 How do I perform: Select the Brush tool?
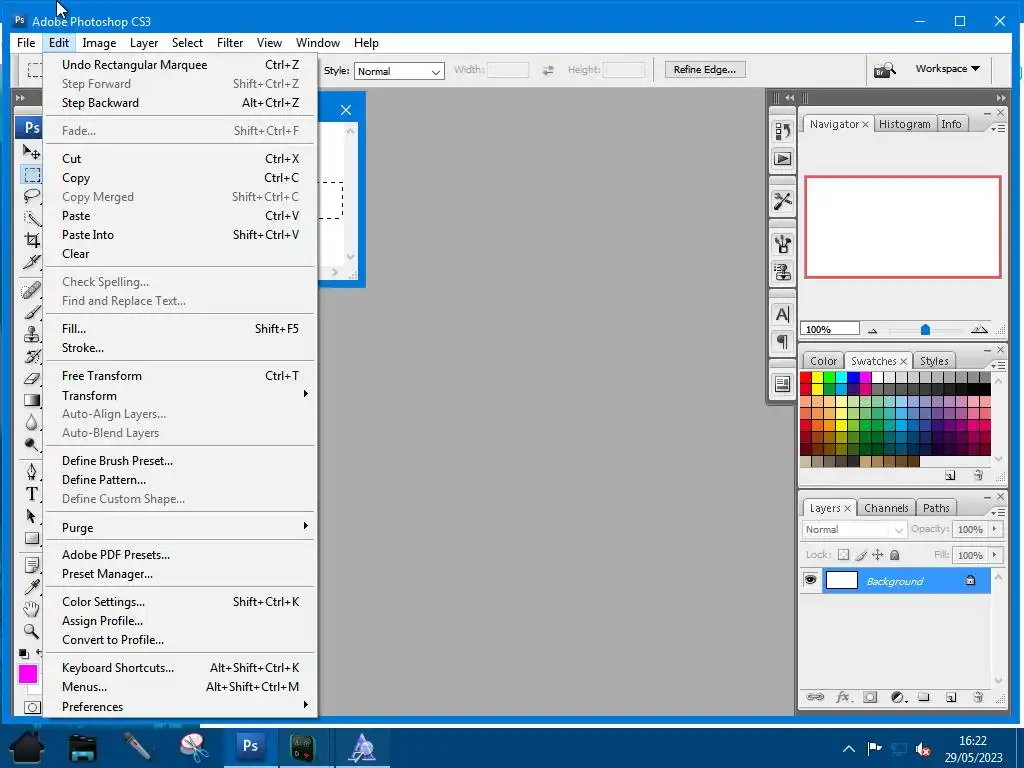pos(31,312)
